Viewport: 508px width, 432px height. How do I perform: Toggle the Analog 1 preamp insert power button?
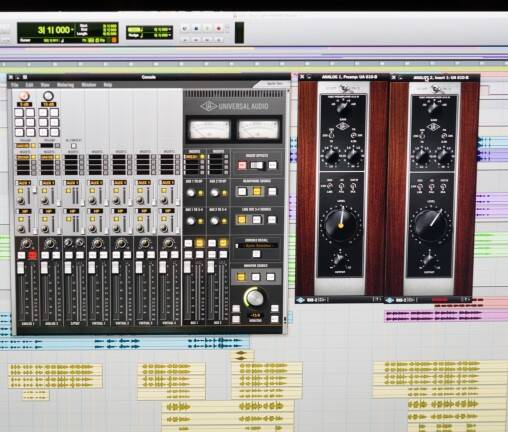tap(33, 146)
